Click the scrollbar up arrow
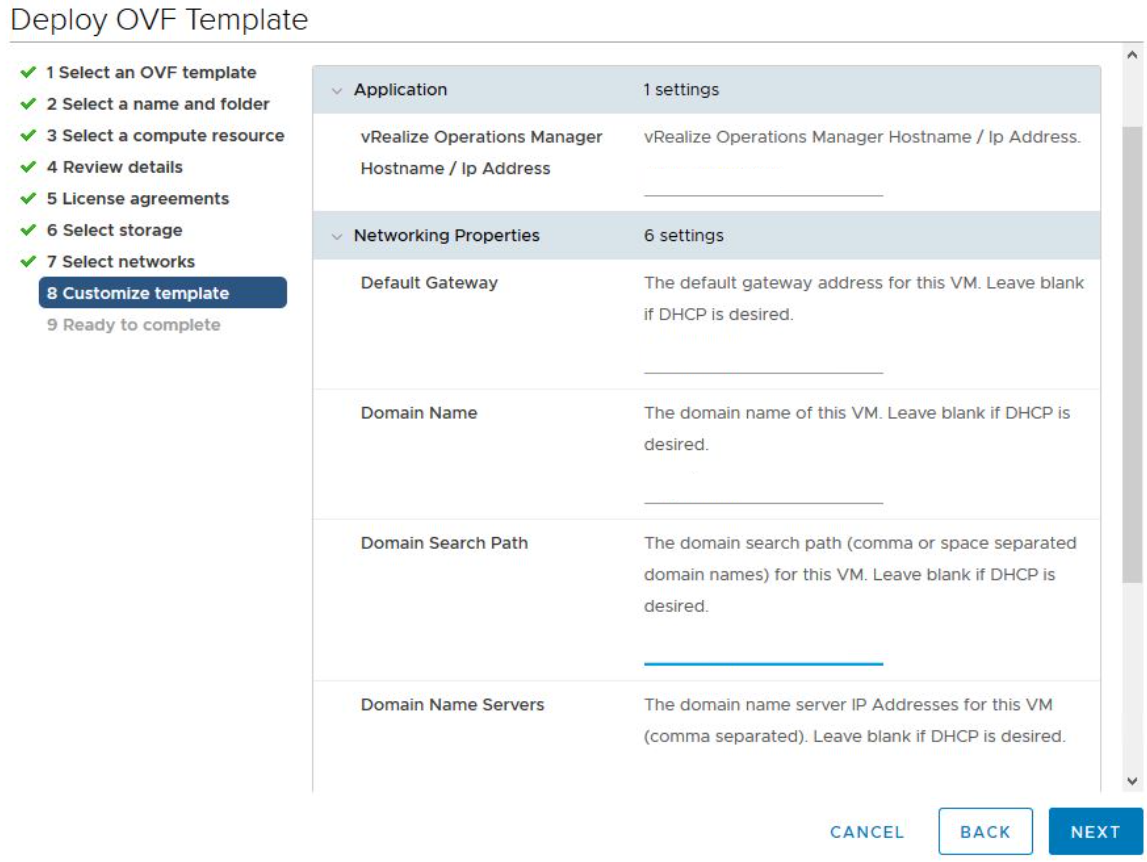Viewport: 1147px width, 862px height. (1132, 56)
